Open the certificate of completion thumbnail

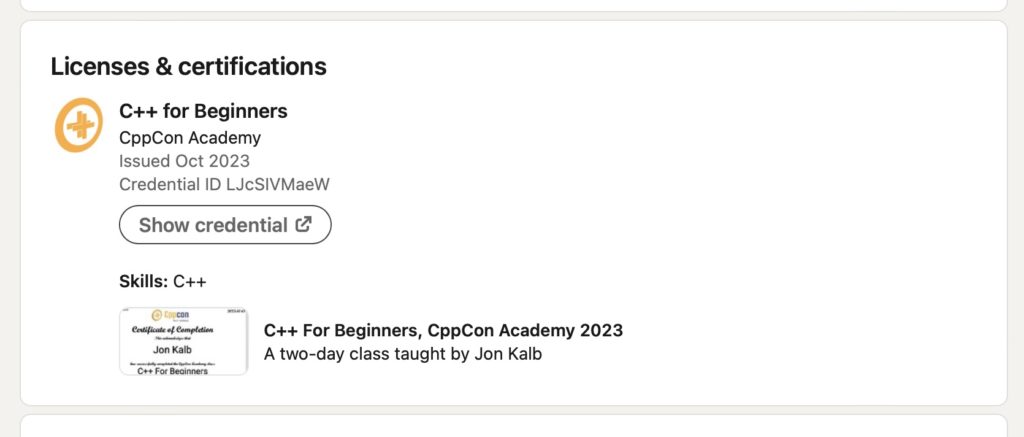tap(184, 341)
